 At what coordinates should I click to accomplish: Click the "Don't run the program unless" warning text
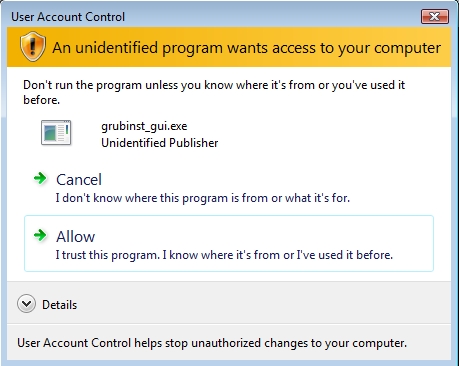tap(214, 92)
